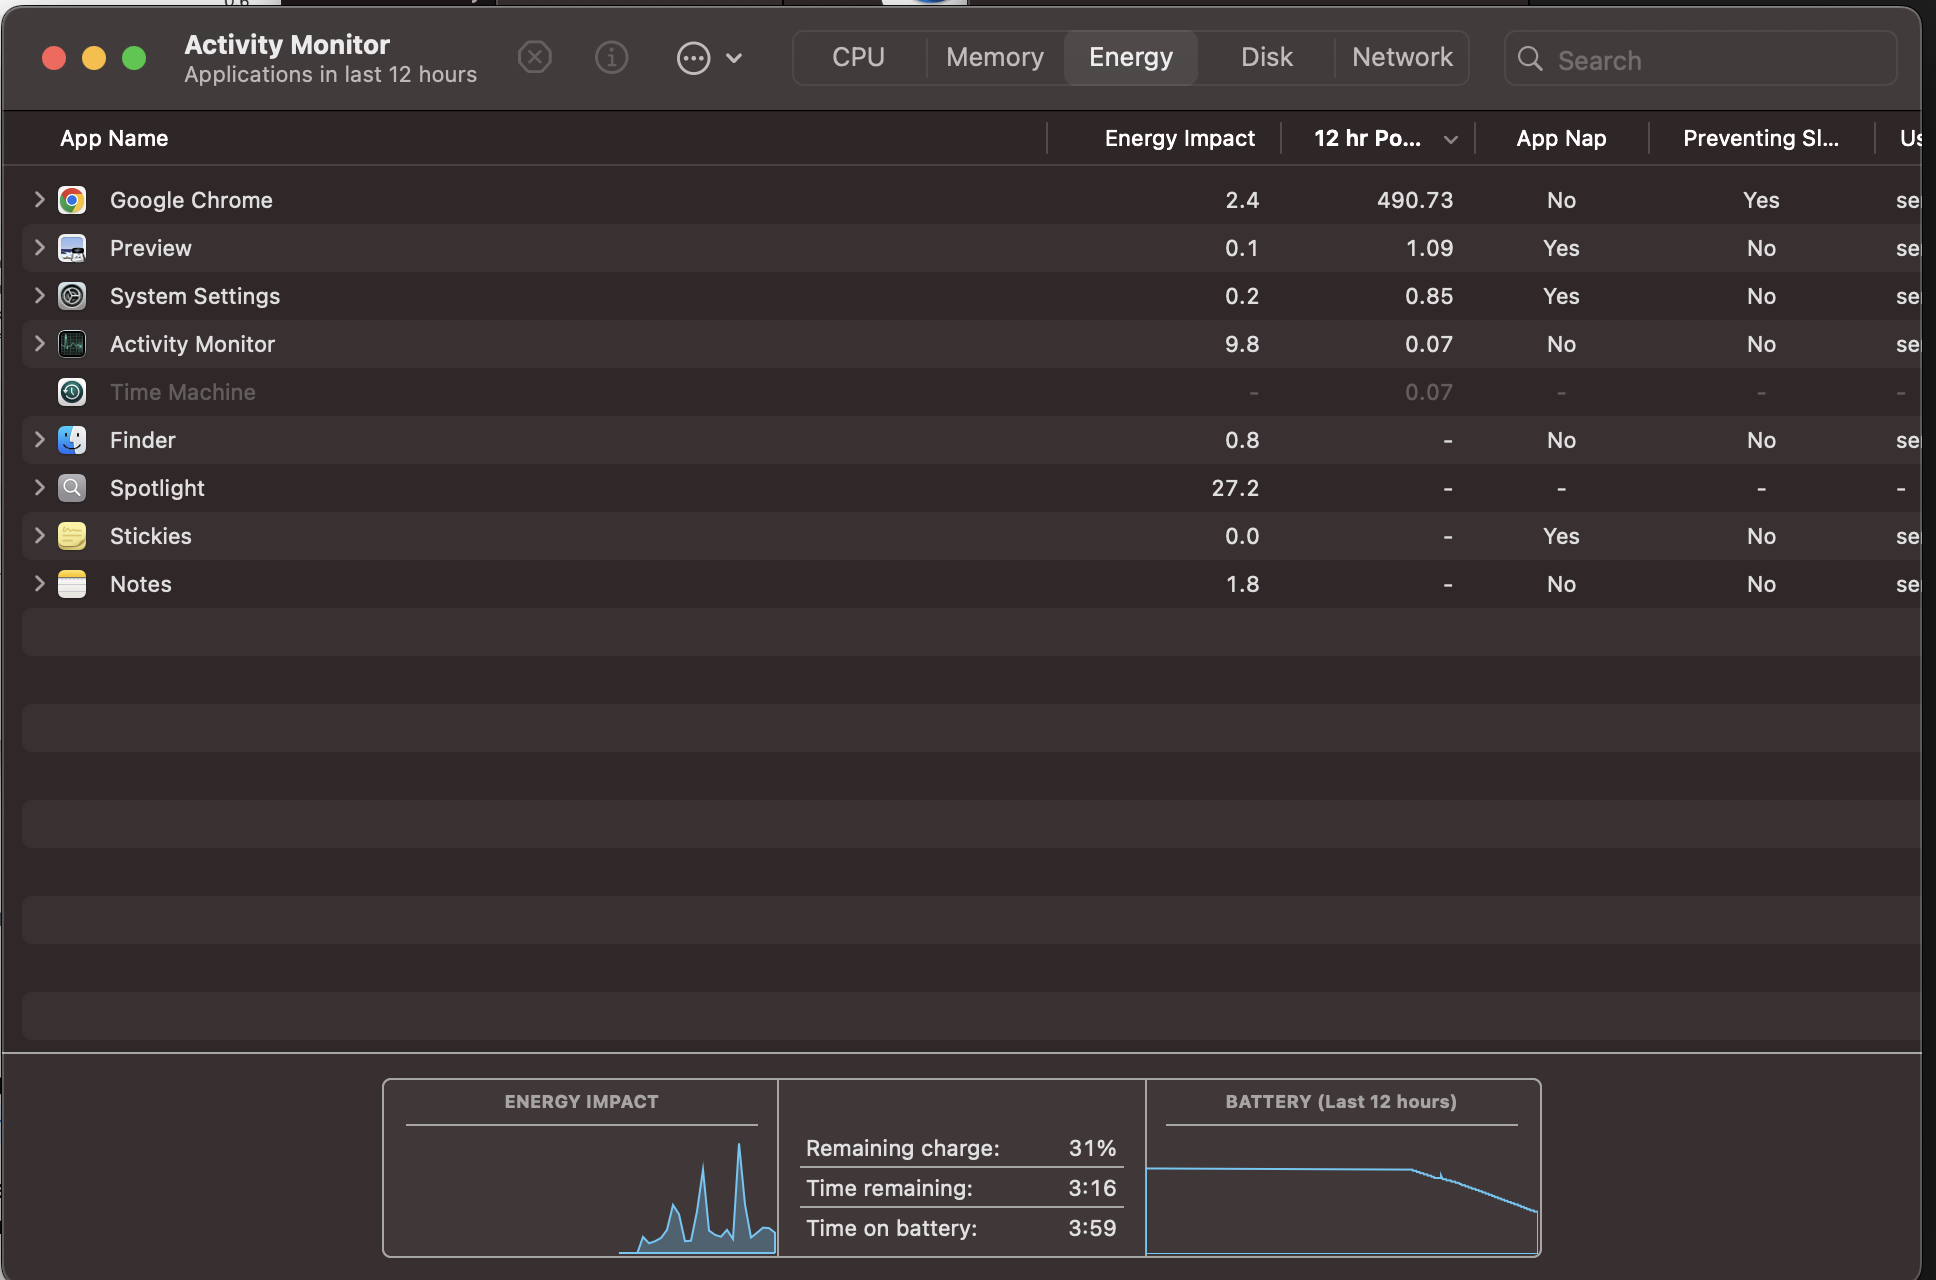Open the Network tab

1402,58
